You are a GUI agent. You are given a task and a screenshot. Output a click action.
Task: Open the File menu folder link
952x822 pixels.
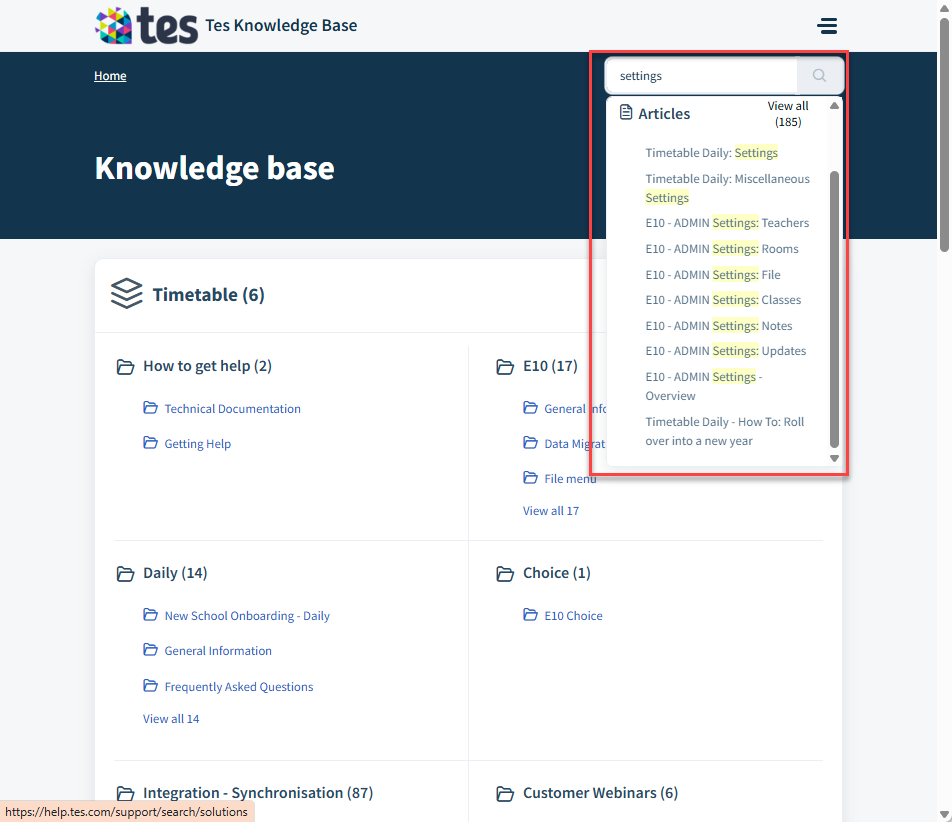(570, 479)
